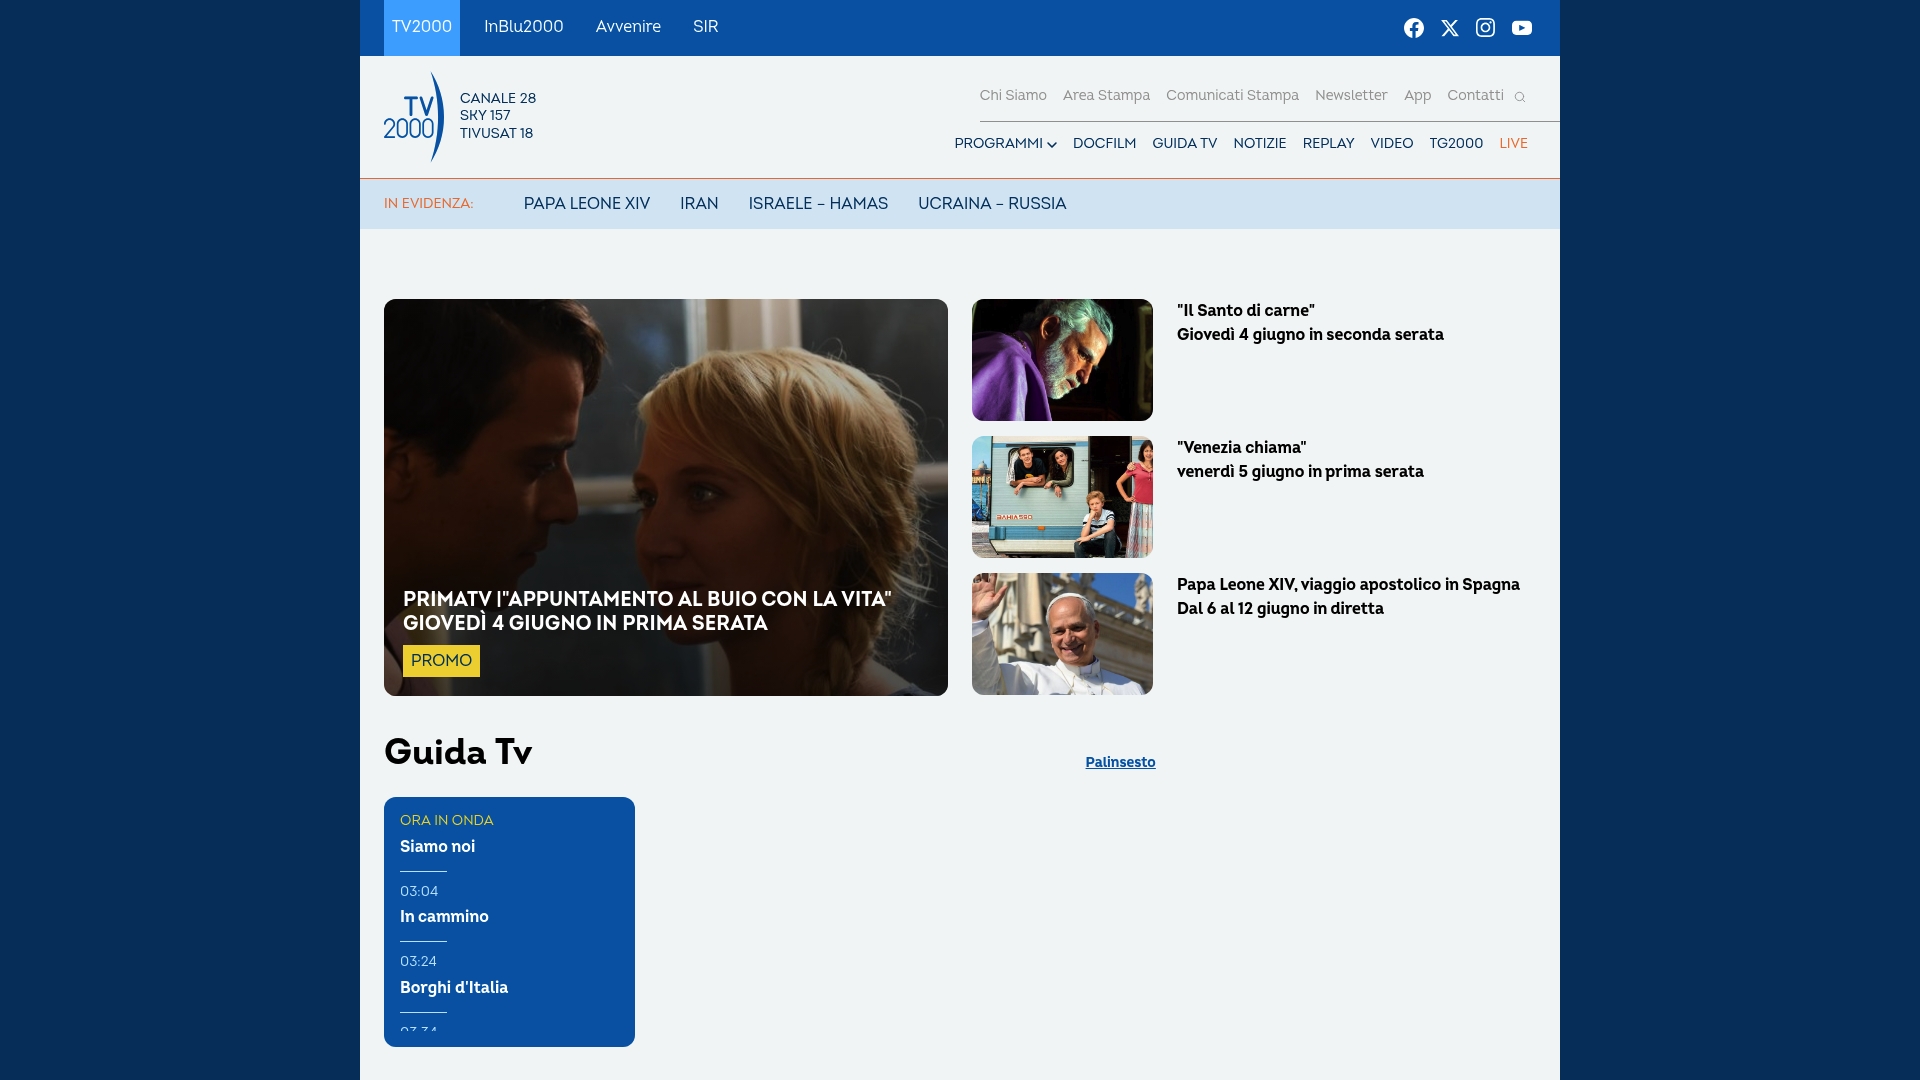Open the Papa Leone XIV viaggio apostolico headline
1920x1080 pixels.
pos(1348,597)
